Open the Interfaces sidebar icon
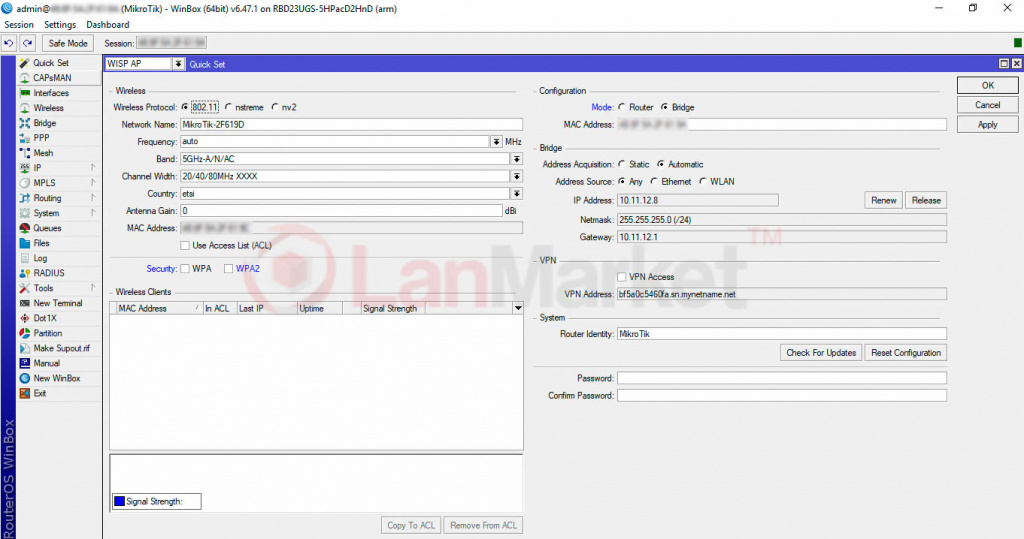Viewport: 1024px width, 539px height. click(x=25, y=93)
